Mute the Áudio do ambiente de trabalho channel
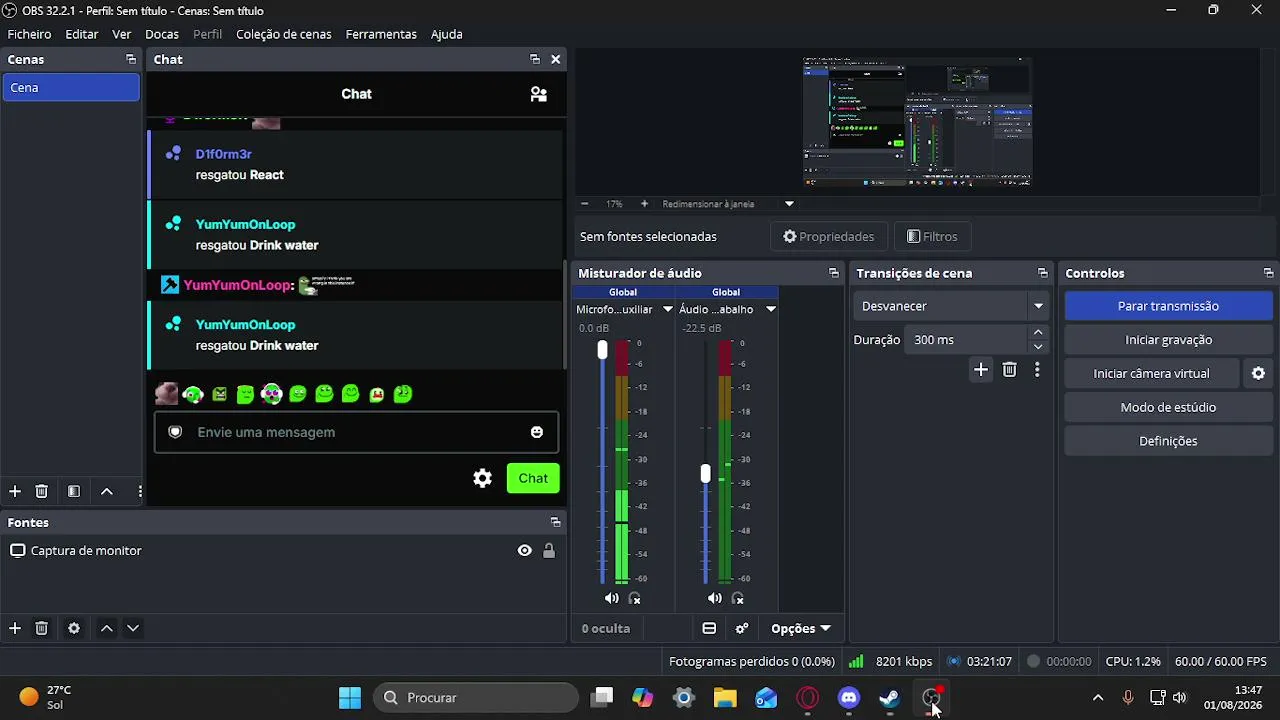Screen dimensions: 1280x720 coord(714,598)
